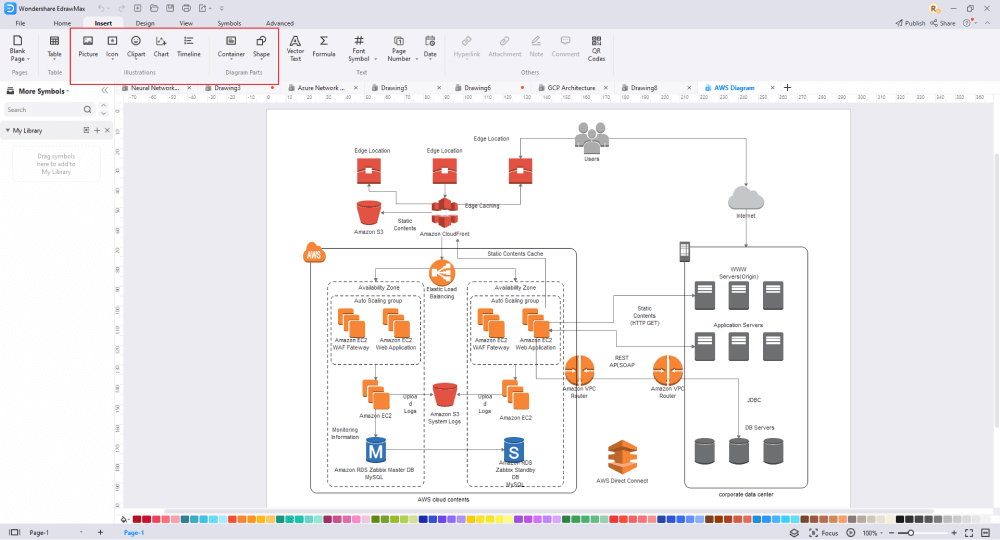Insert a Timeline
Image resolution: width=1000 pixels, height=540 pixels.
[x=189, y=47]
